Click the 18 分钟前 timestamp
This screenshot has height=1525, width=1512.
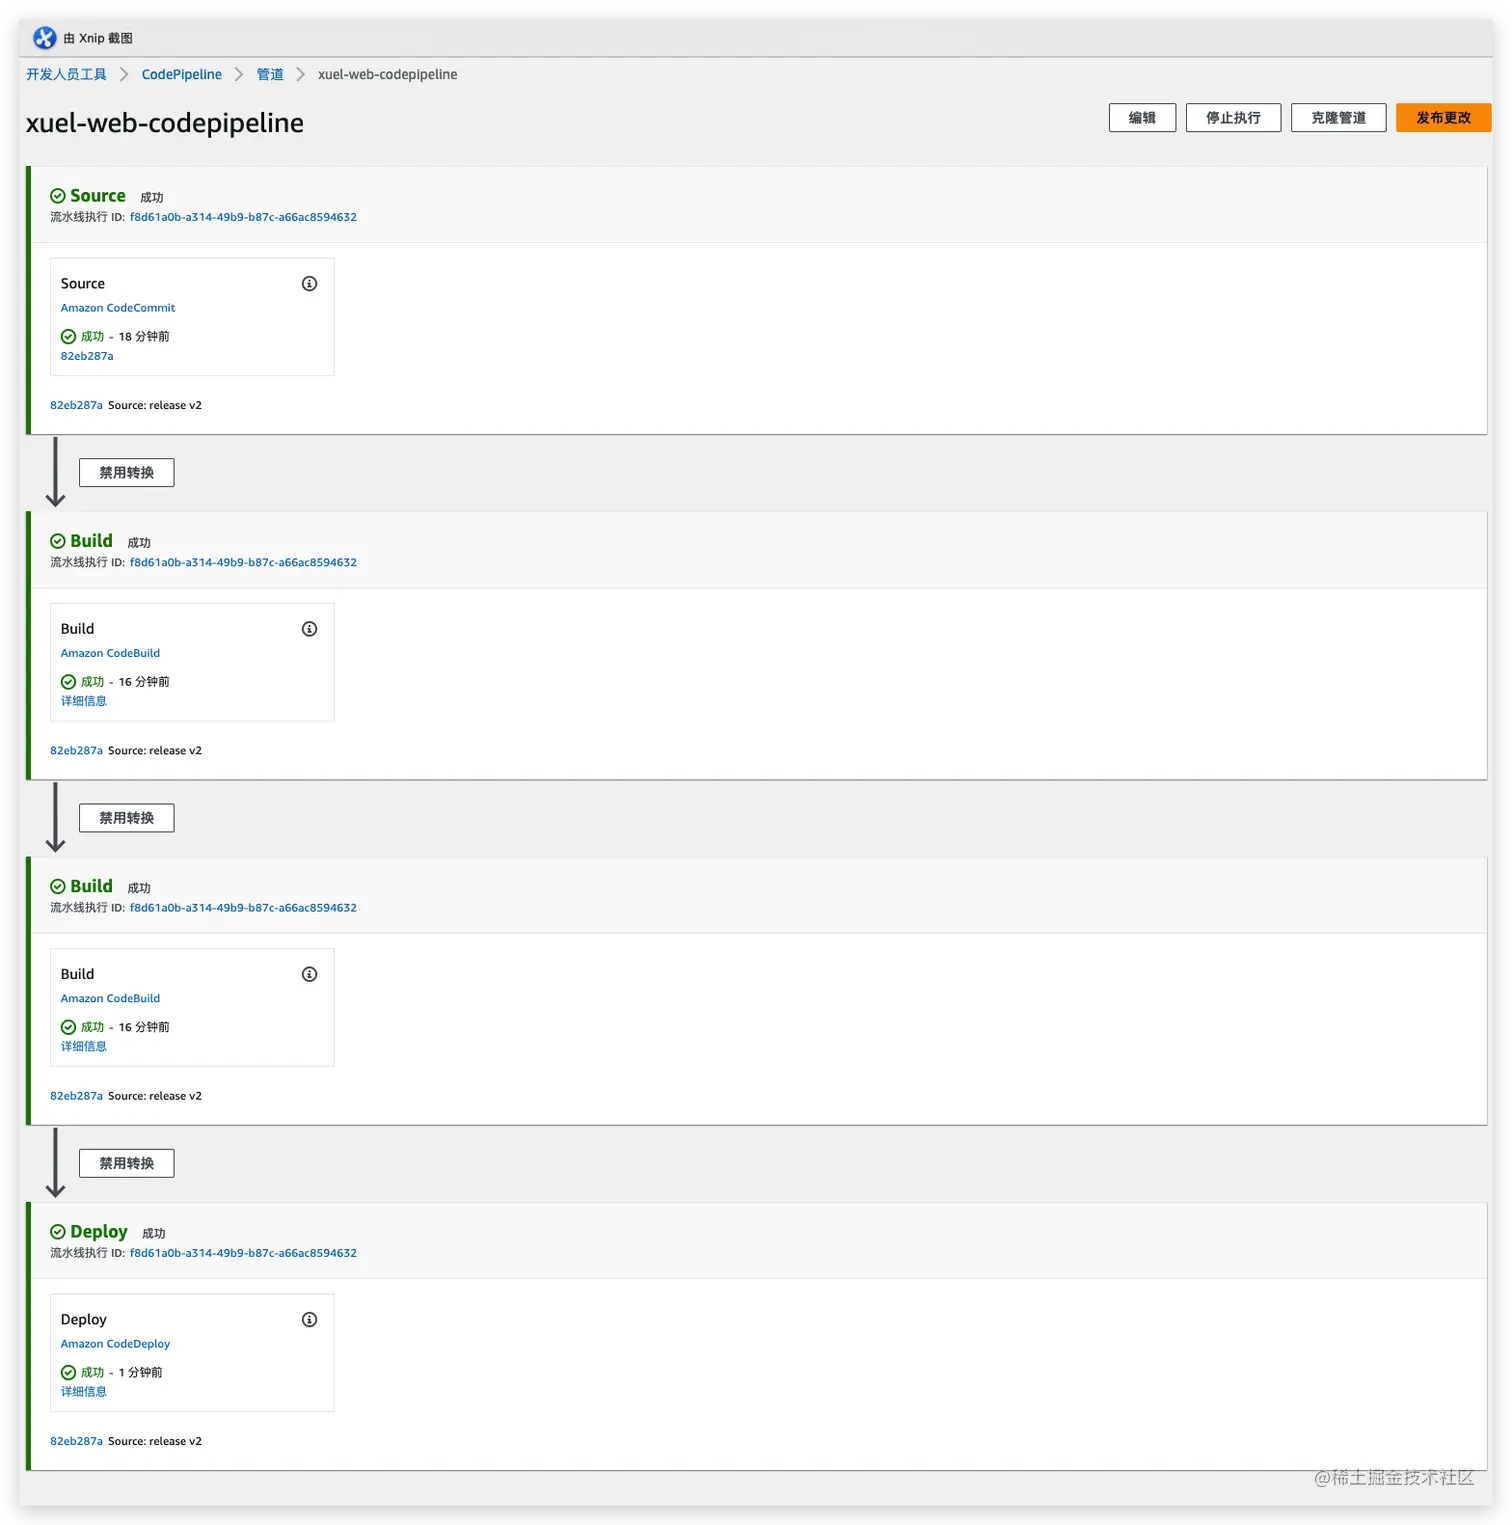pyautogui.click(x=144, y=337)
